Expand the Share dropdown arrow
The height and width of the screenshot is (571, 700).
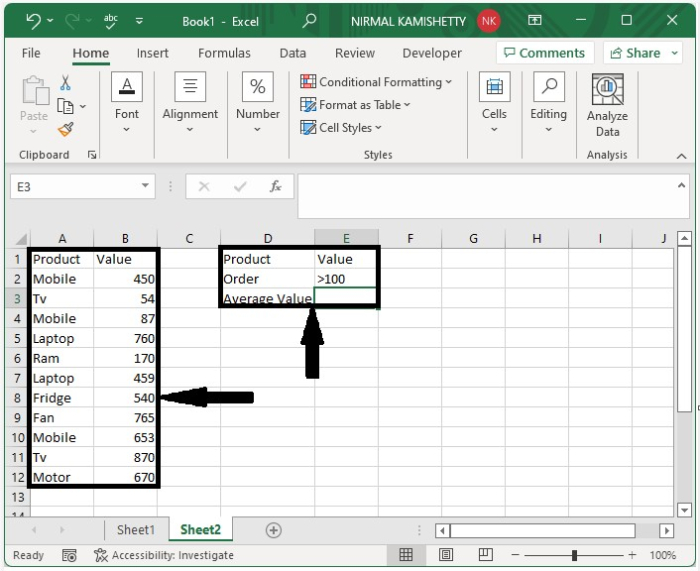[675, 53]
